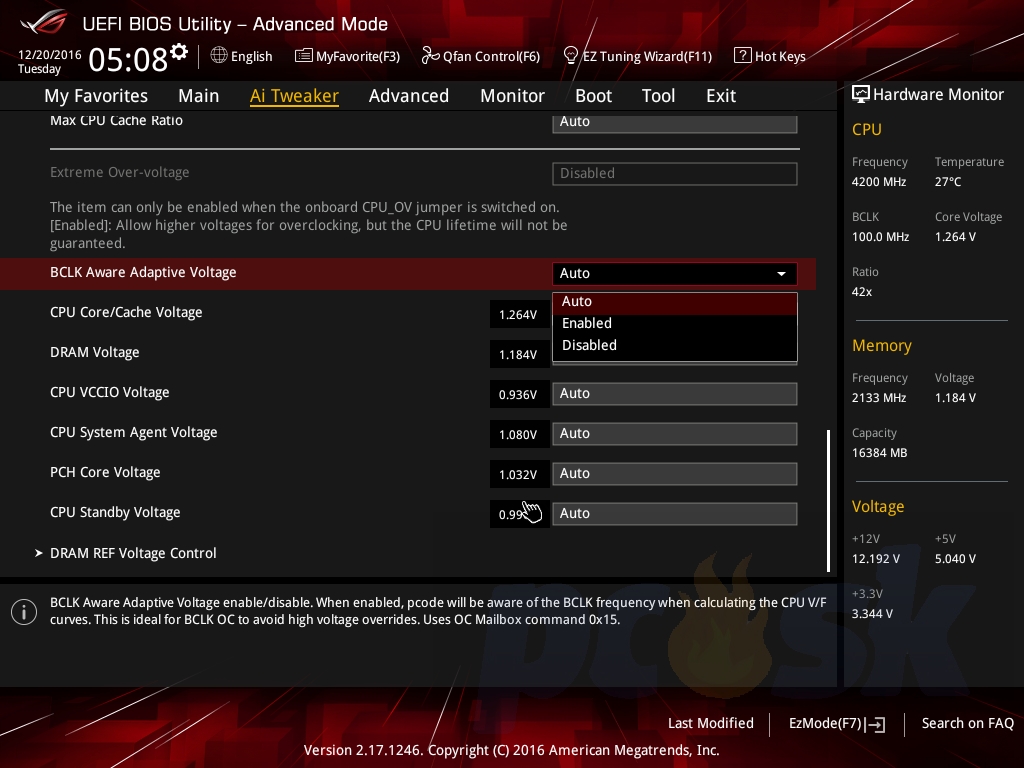Click the 3.344 V reading
This screenshot has width=1024, height=768.
[x=872, y=614]
